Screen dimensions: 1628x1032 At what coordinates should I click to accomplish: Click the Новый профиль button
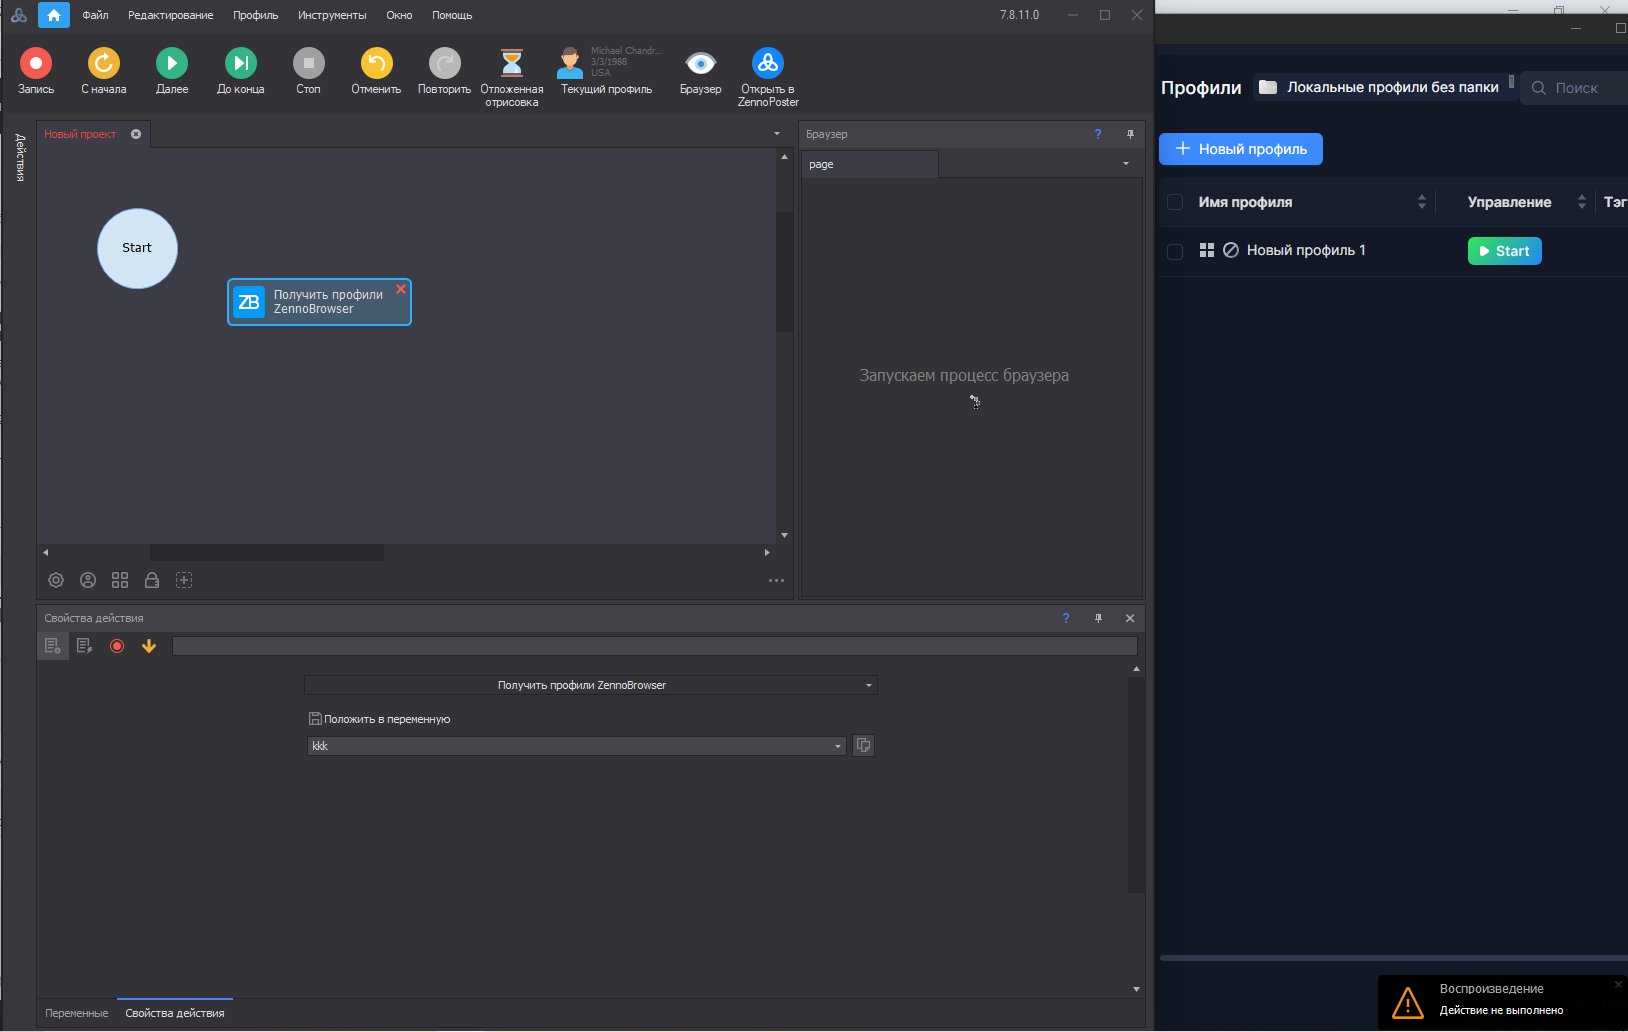tap(1240, 149)
